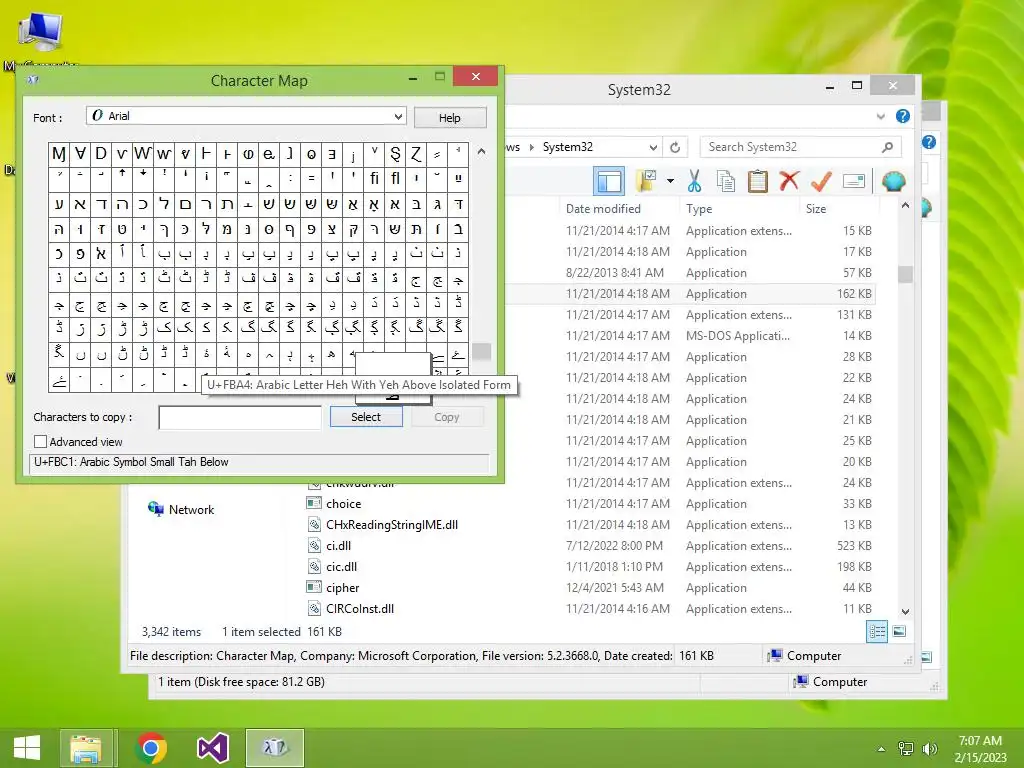The image size is (1024, 768).
Task: Click the Copy pages icon in System32 toolbar
Action: click(x=726, y=181)
